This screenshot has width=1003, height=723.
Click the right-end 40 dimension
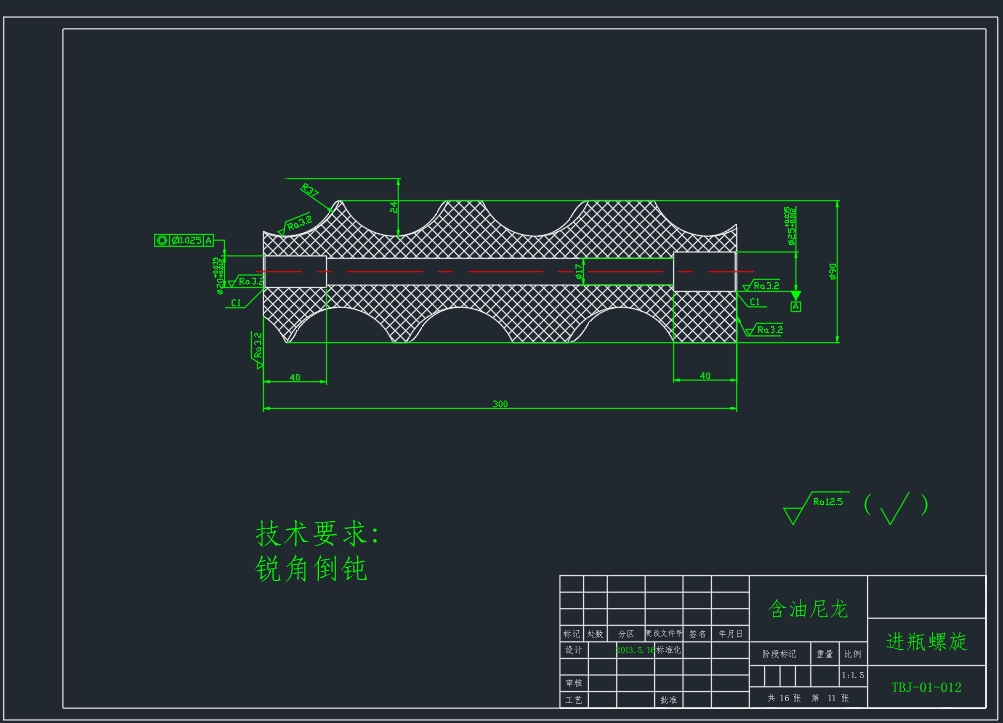(x=705, y=376)
